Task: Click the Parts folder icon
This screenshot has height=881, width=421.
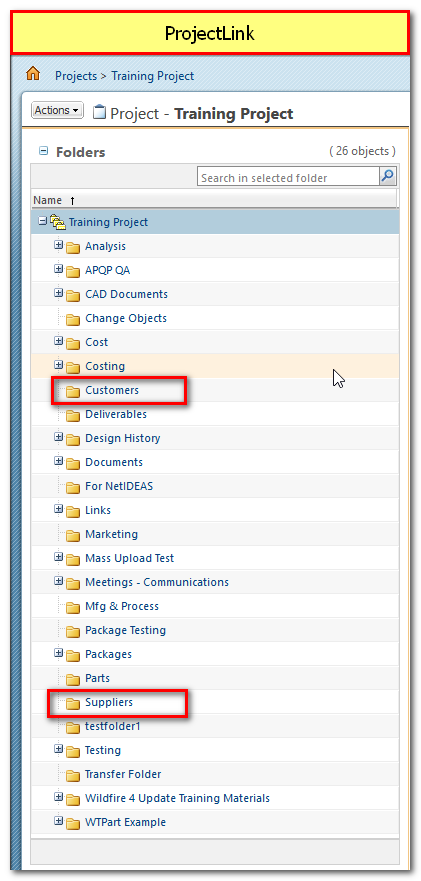Action: 73,679
